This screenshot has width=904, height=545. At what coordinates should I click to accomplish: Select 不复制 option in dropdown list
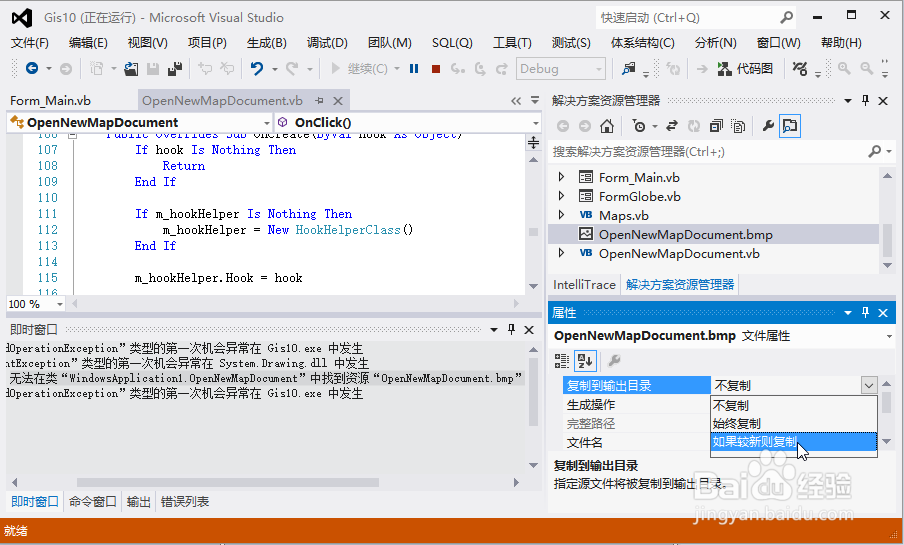(794, 405)
